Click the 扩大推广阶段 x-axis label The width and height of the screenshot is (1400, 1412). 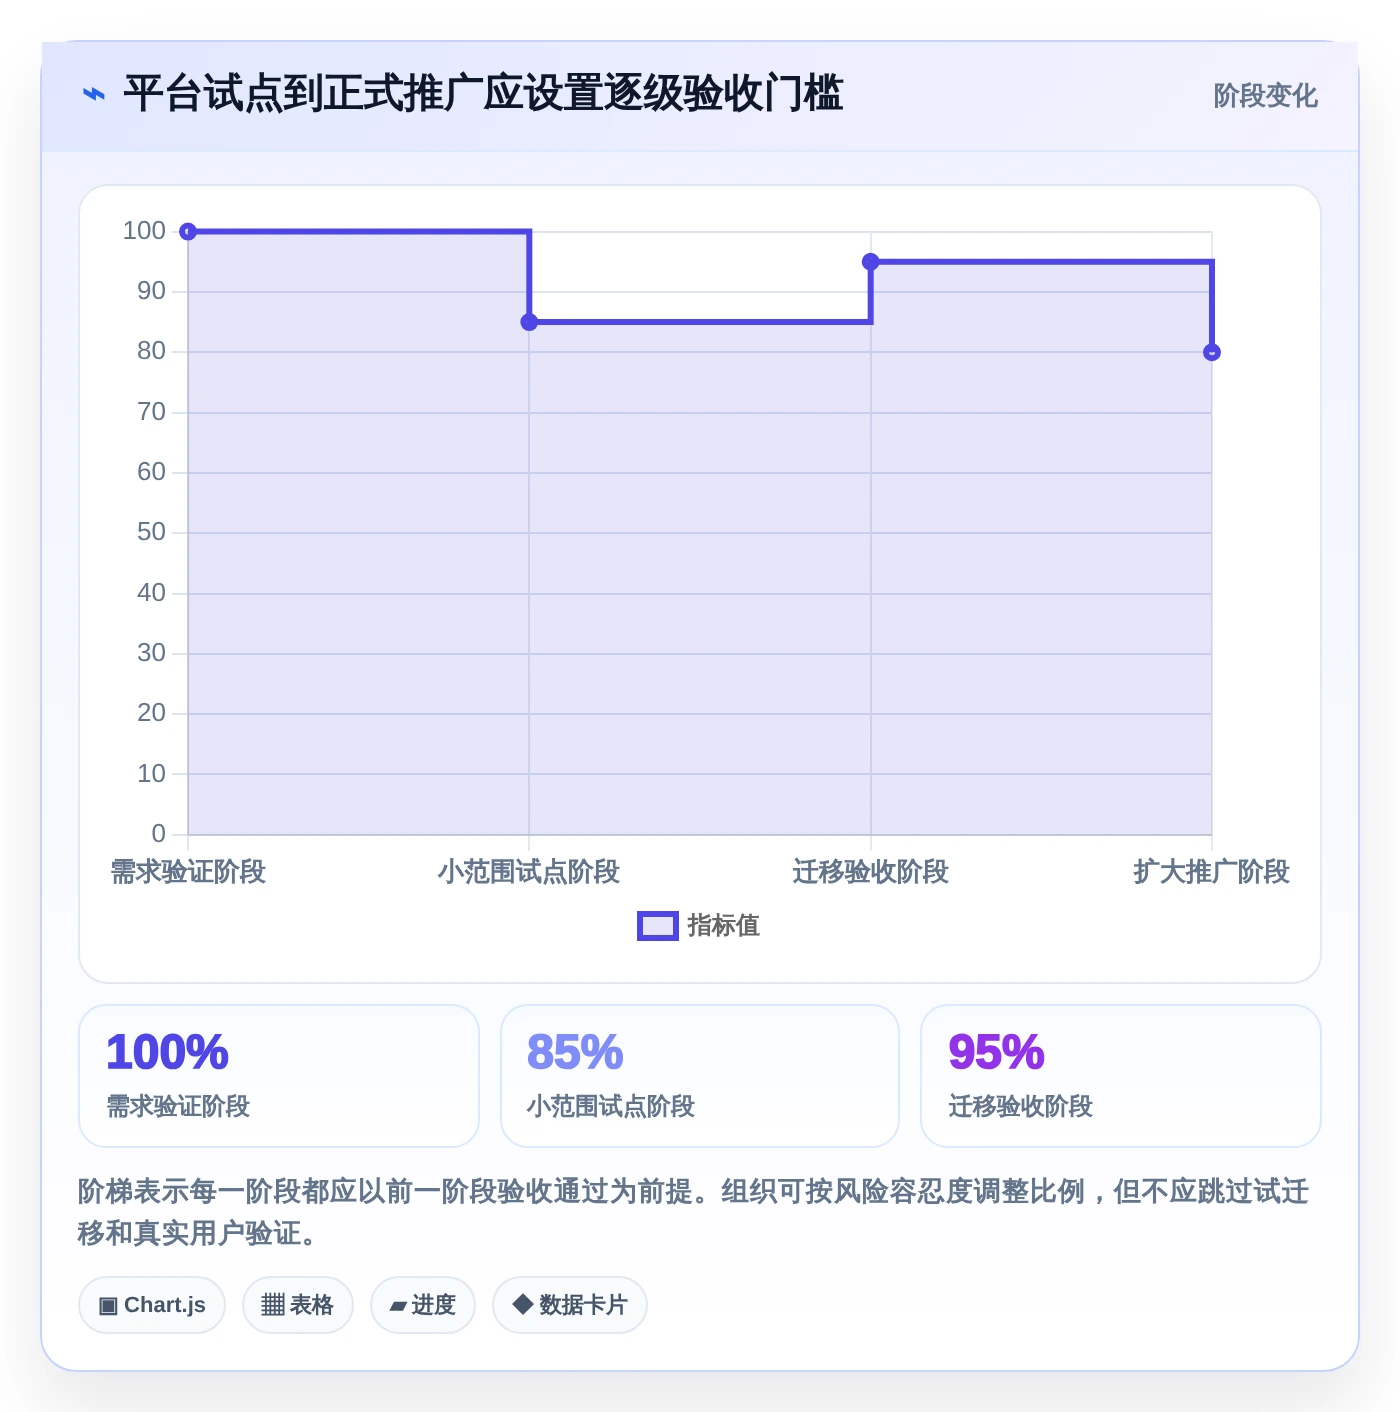coord(1212,872)
